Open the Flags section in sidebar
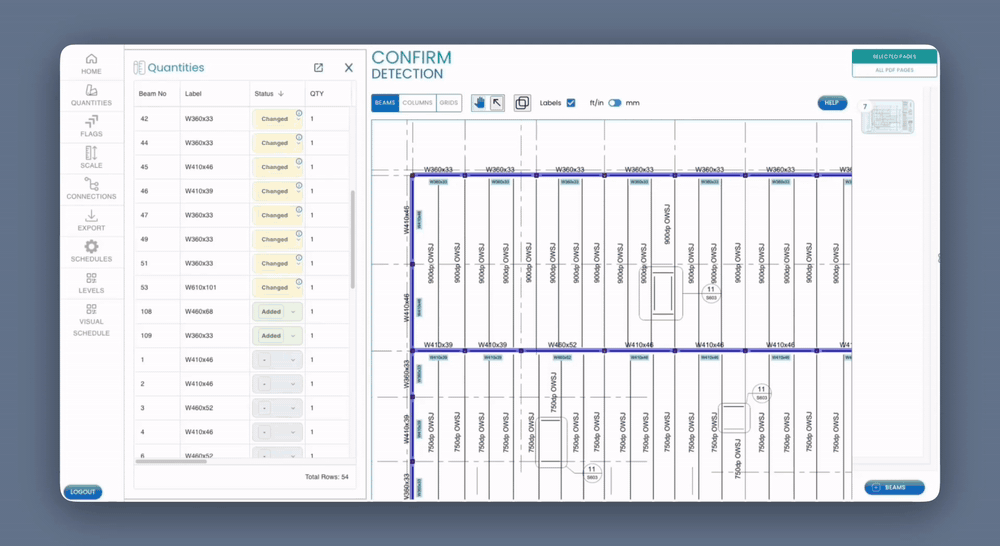This screenshot has height=546, width=1000. click(91, 126)
